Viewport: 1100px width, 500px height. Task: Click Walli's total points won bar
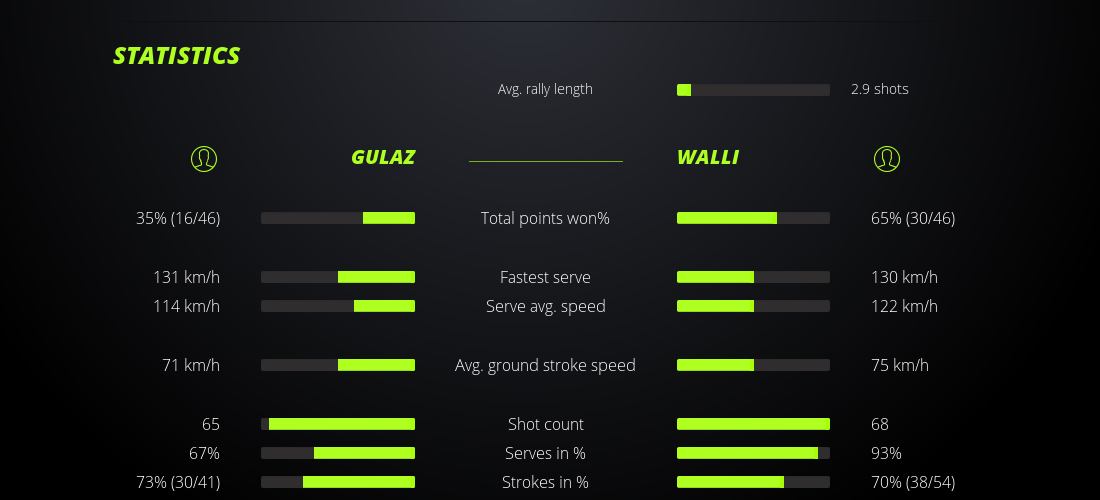[753, 218]
